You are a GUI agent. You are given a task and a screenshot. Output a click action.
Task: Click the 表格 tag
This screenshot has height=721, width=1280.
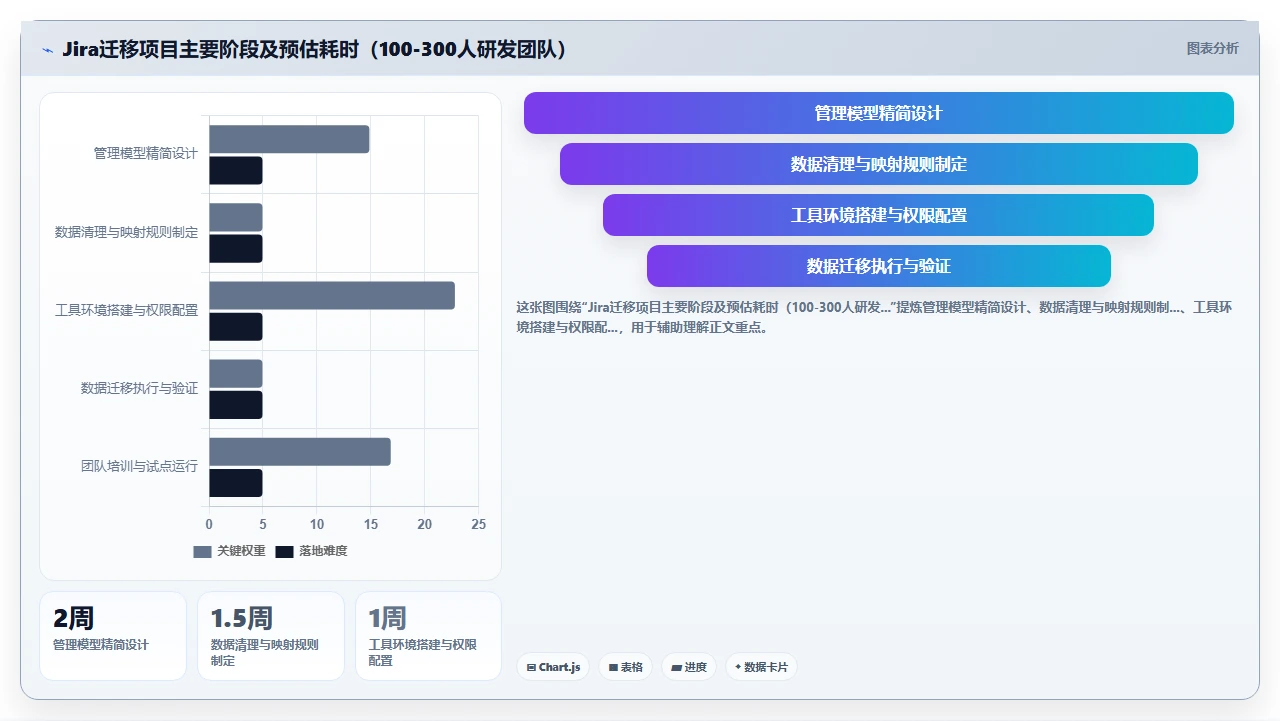(x=625, y=667)
